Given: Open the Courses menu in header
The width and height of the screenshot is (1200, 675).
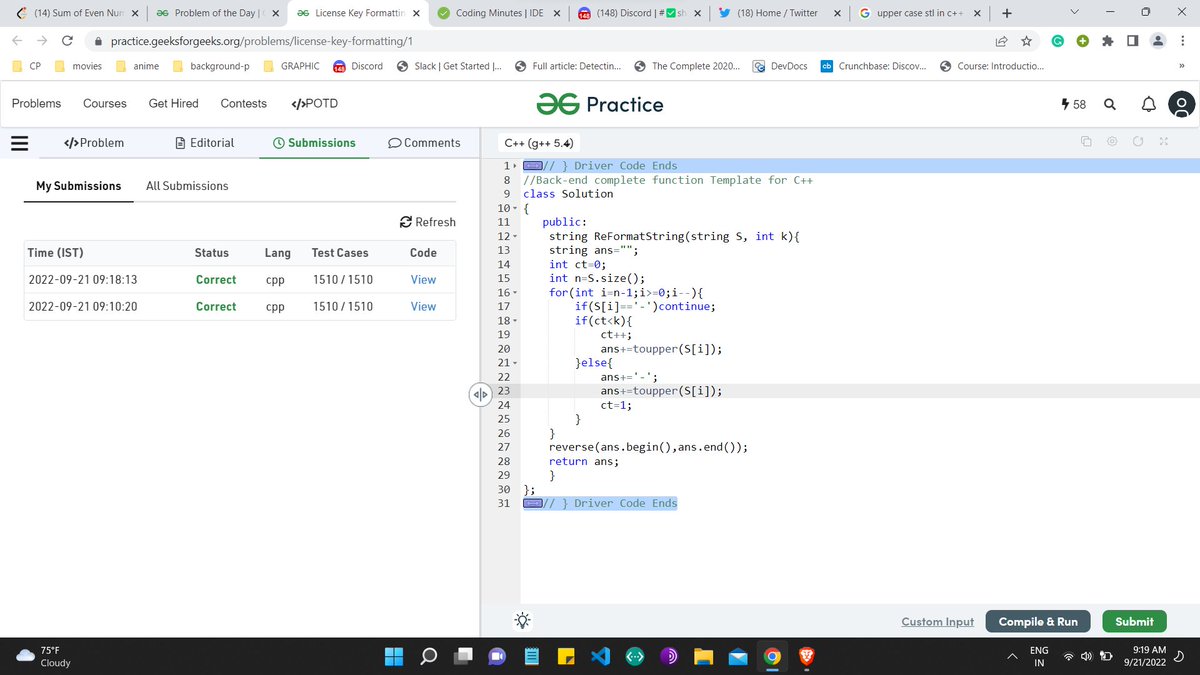Looking at the screenshot, I should (x=105, y=104).
